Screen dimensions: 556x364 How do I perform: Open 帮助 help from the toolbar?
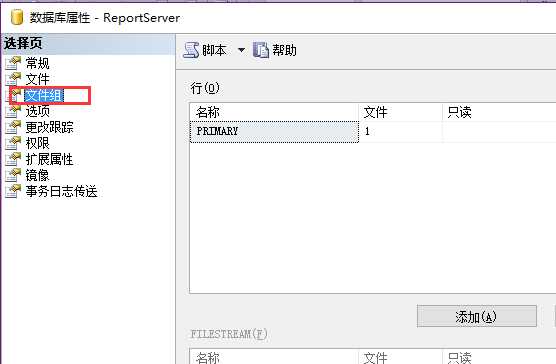(284, 50)
